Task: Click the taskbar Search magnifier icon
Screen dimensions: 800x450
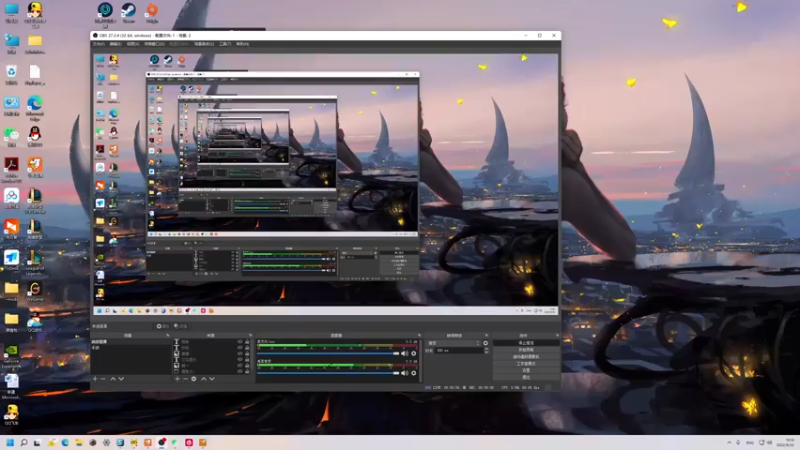Action: coord(23,442)
